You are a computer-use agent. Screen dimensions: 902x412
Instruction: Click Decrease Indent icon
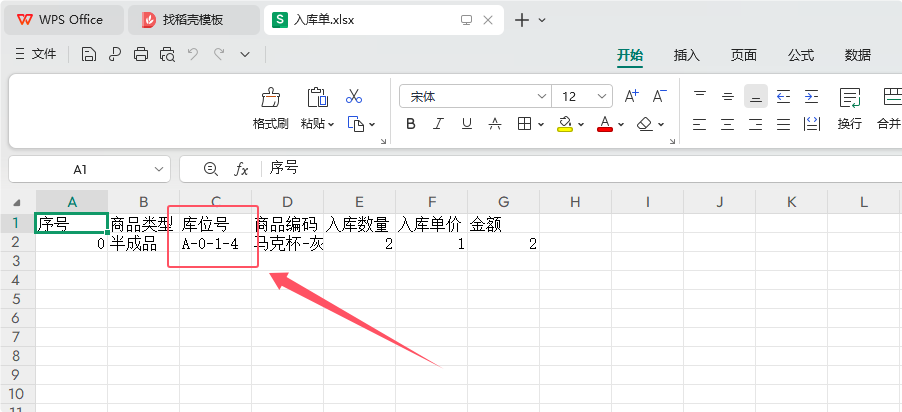(x=783, y=96)
